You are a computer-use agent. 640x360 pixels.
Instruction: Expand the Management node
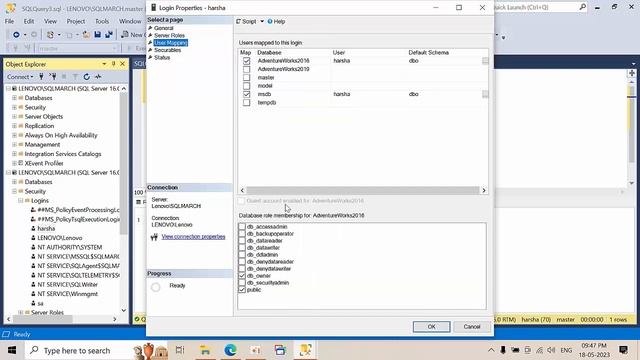point(14,145)
